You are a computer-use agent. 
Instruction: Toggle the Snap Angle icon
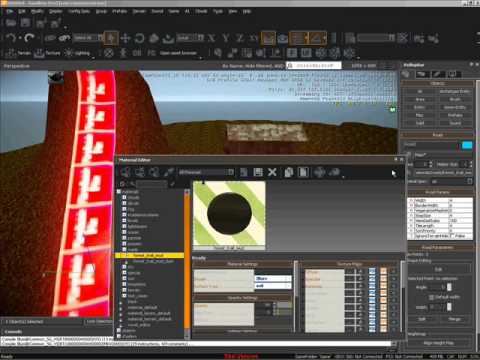click(317, 38)
